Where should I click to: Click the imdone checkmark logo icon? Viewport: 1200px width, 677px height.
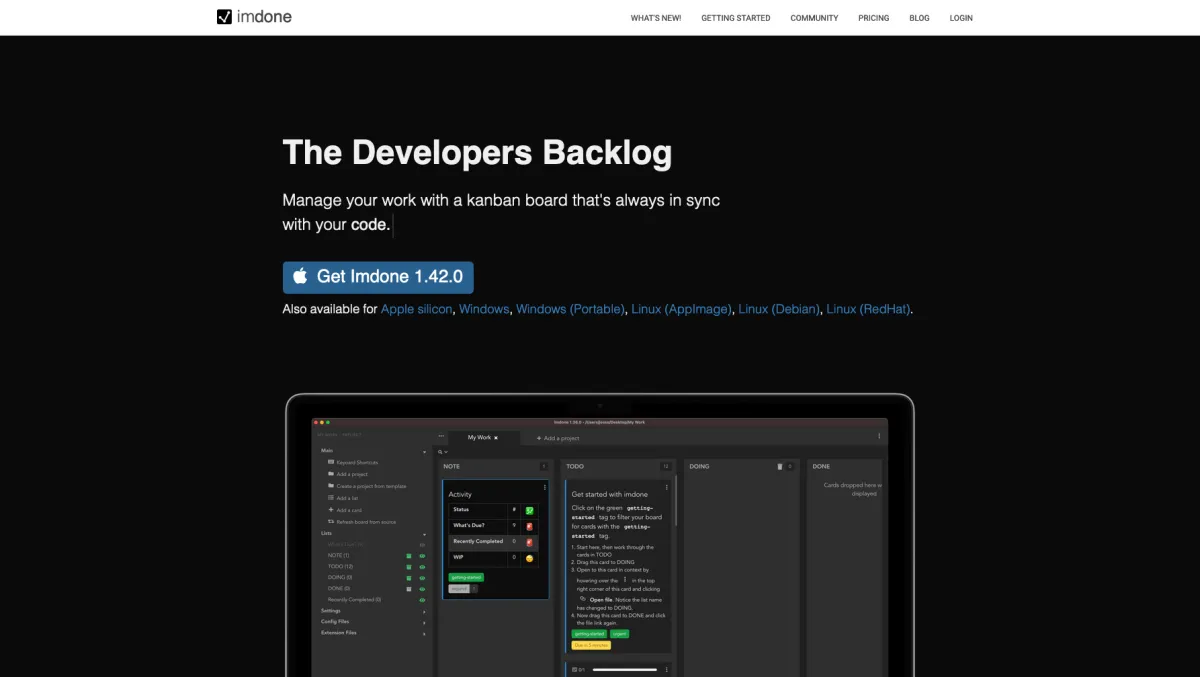(225, 17)
